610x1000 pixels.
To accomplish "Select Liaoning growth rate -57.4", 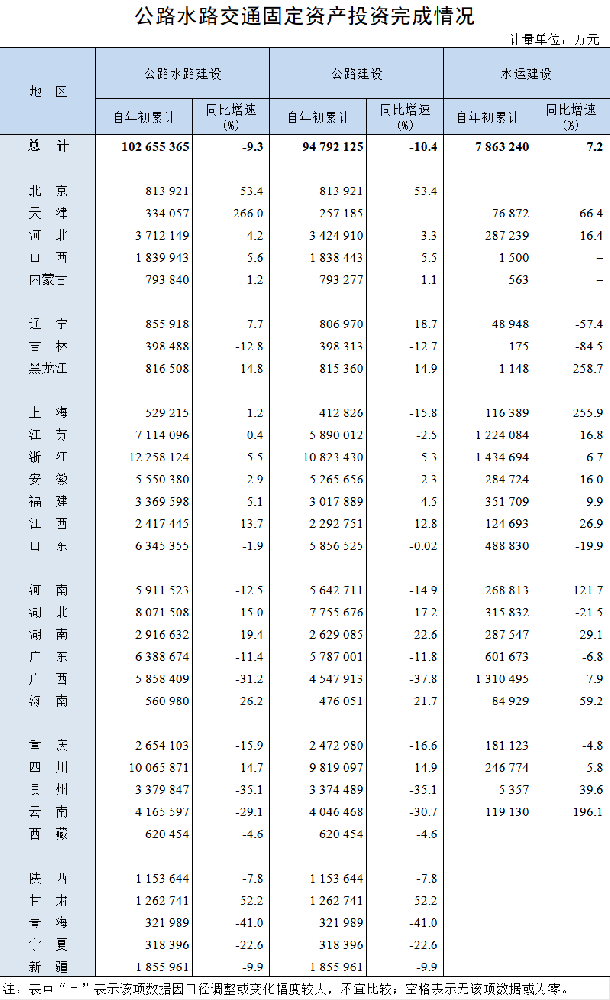I will (589, 324).
